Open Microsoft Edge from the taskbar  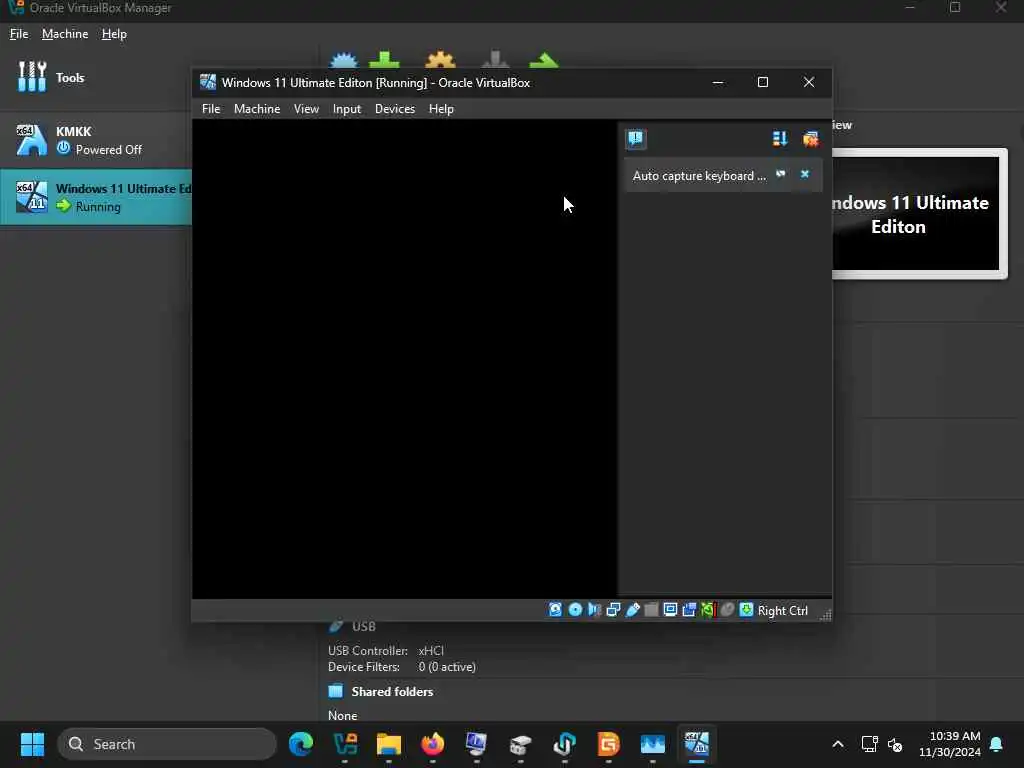(301, 744)
